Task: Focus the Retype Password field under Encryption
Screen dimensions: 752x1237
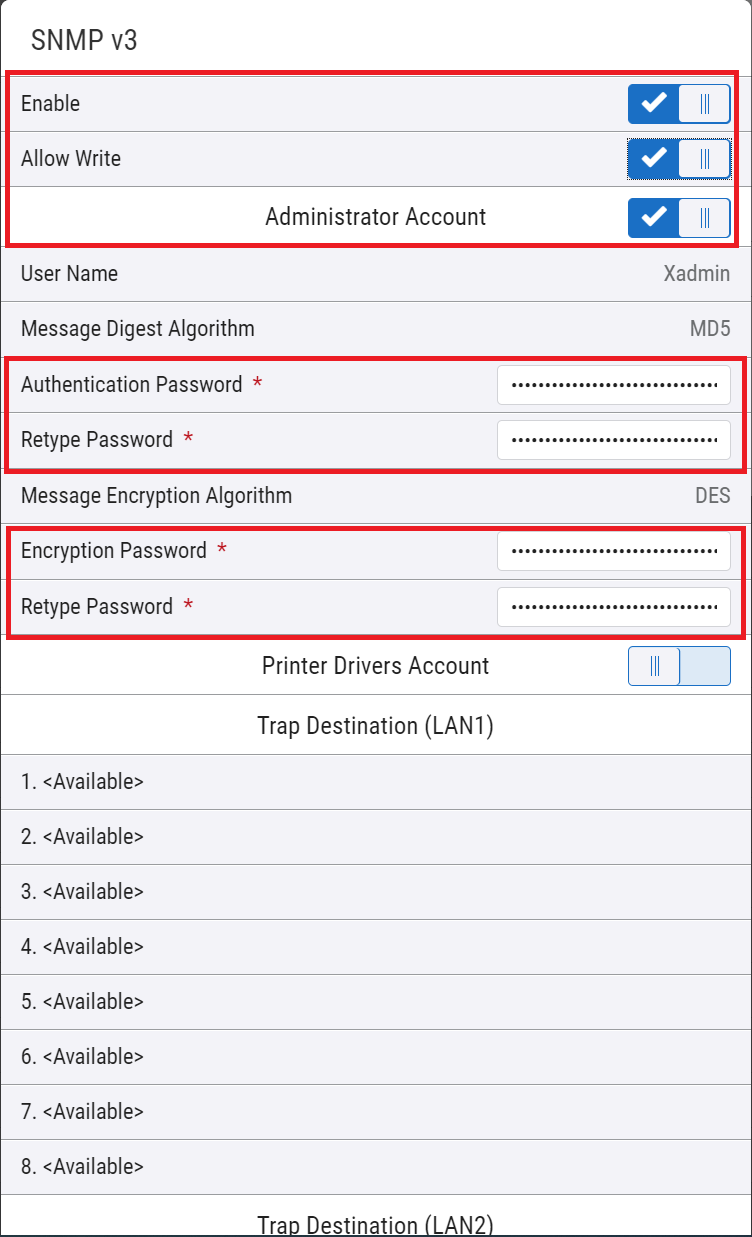Action: [x=613, y=607]
